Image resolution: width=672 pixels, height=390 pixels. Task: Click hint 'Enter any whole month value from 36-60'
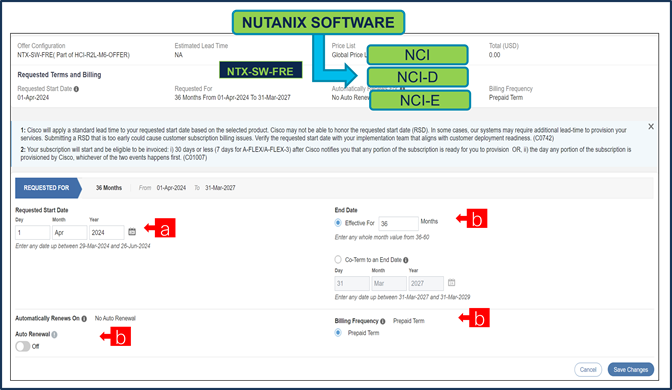pyautogui.click(x=382, y=237)
